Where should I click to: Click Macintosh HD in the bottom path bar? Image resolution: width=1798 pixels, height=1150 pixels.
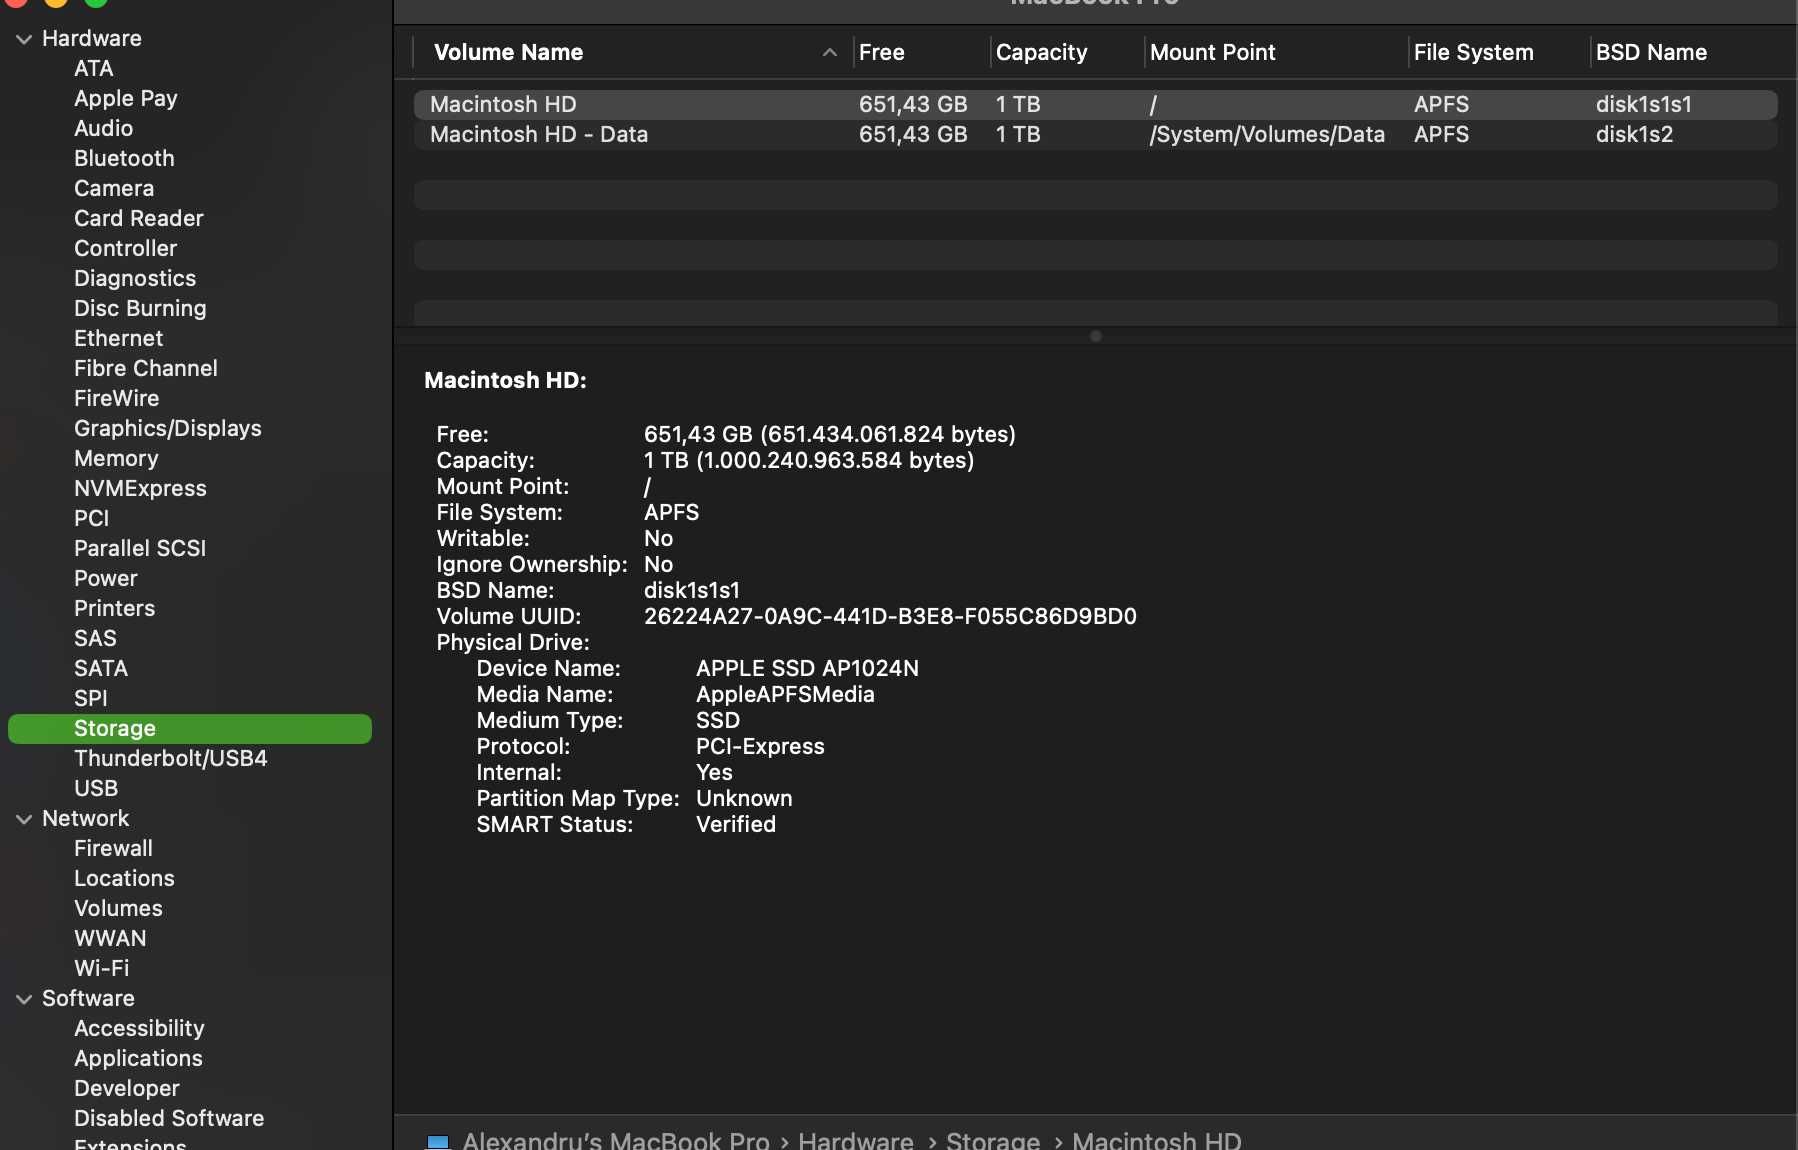(x=1156, y=1141)
